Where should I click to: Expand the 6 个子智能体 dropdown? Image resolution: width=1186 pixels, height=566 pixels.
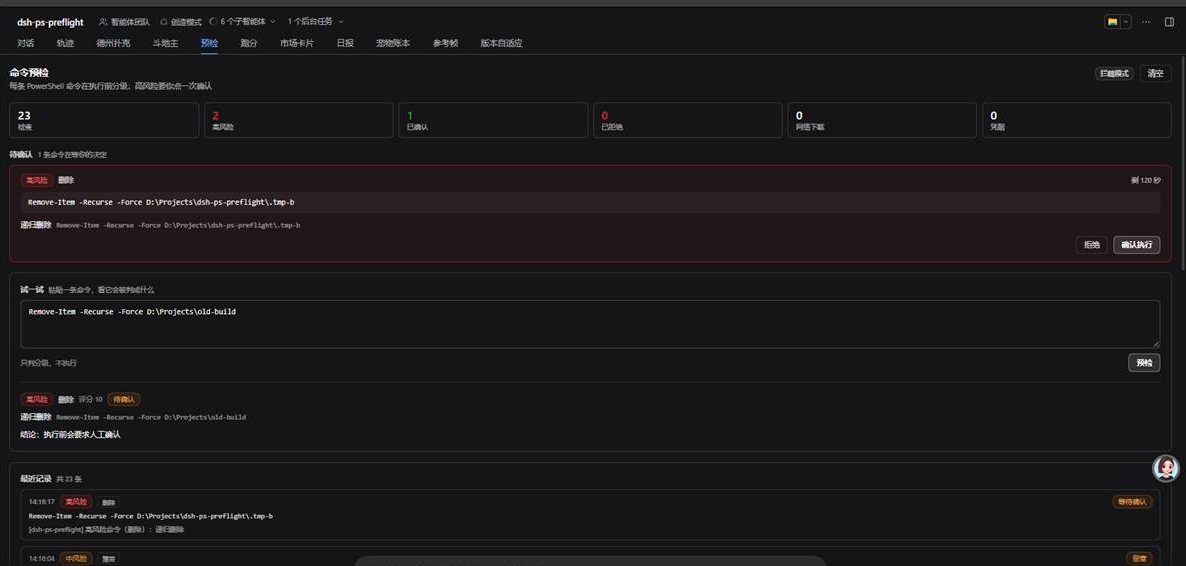tap(243, 22)
